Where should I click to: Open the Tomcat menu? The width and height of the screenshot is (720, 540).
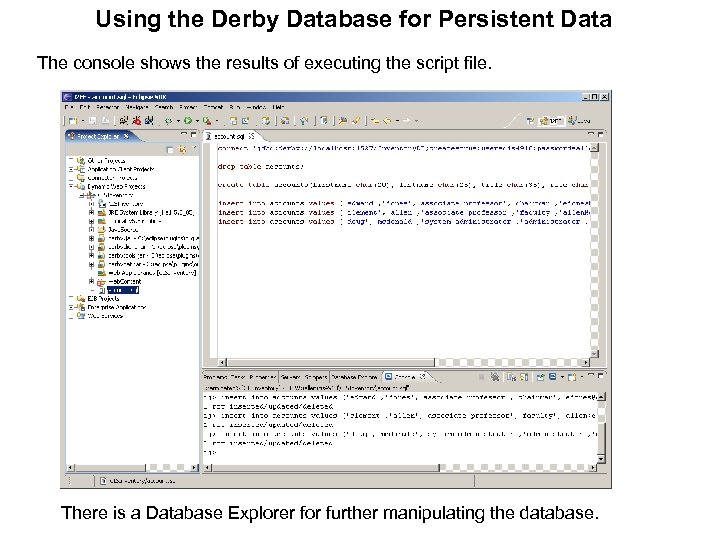pyautogui.click(x=214, y=107)
